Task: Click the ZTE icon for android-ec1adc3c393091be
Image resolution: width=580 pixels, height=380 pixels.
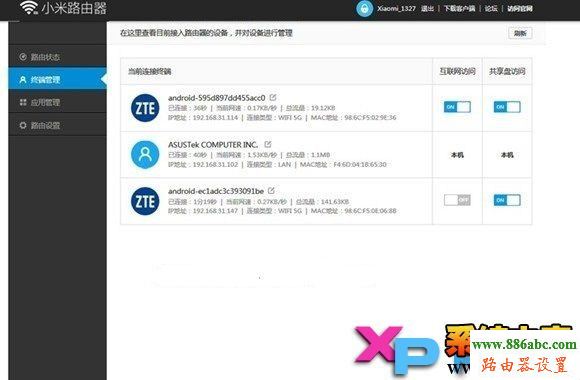Action: point(145,201)
